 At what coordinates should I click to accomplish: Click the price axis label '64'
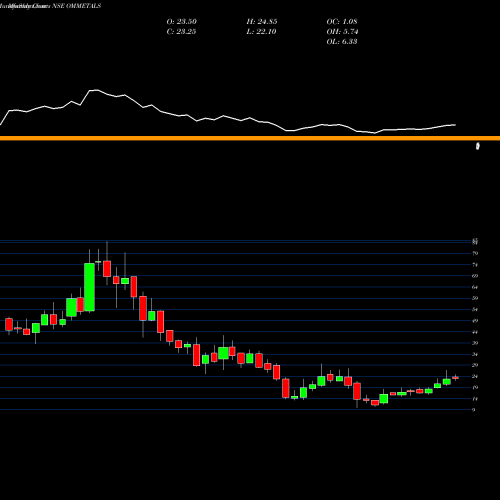[x=475, y=287]
